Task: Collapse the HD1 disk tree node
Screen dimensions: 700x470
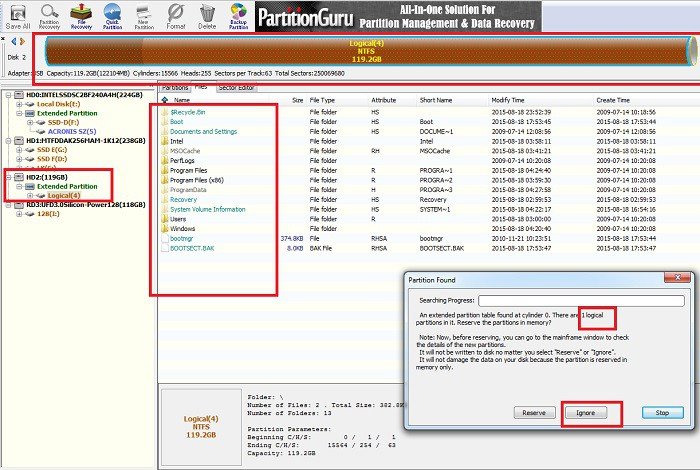Action: [8, 141]
